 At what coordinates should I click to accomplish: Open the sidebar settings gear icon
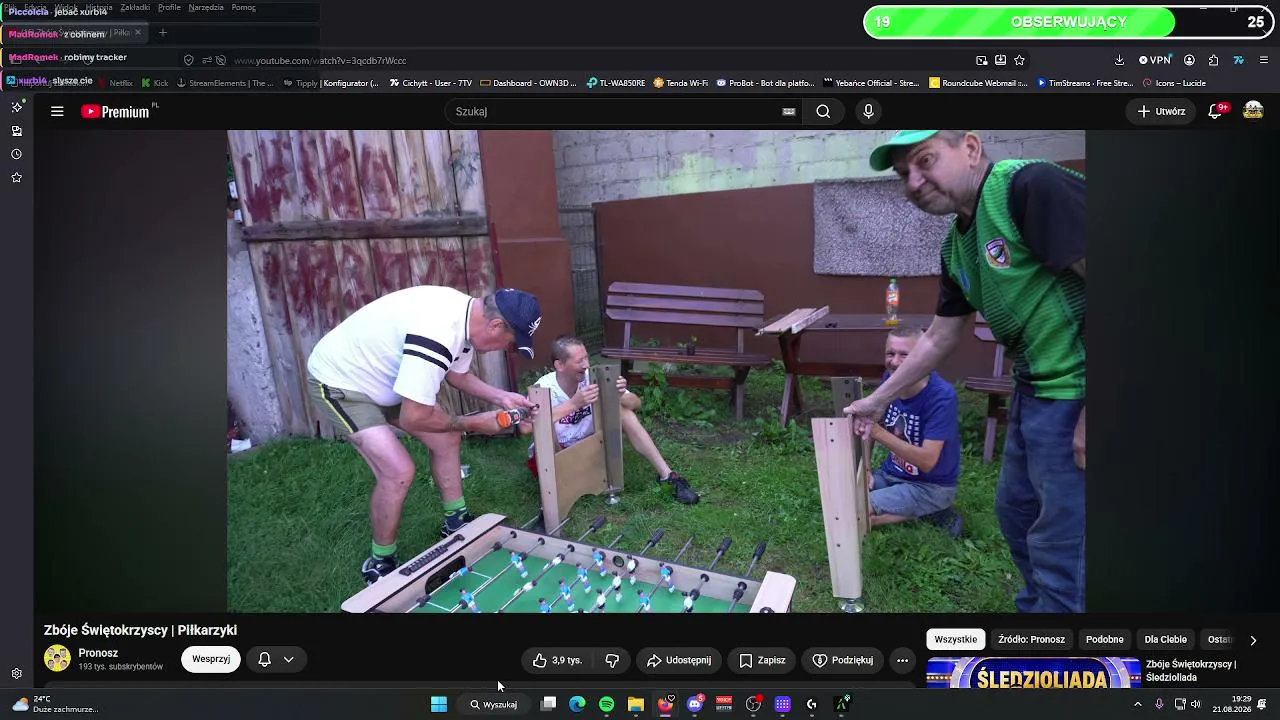click(16, 674)
